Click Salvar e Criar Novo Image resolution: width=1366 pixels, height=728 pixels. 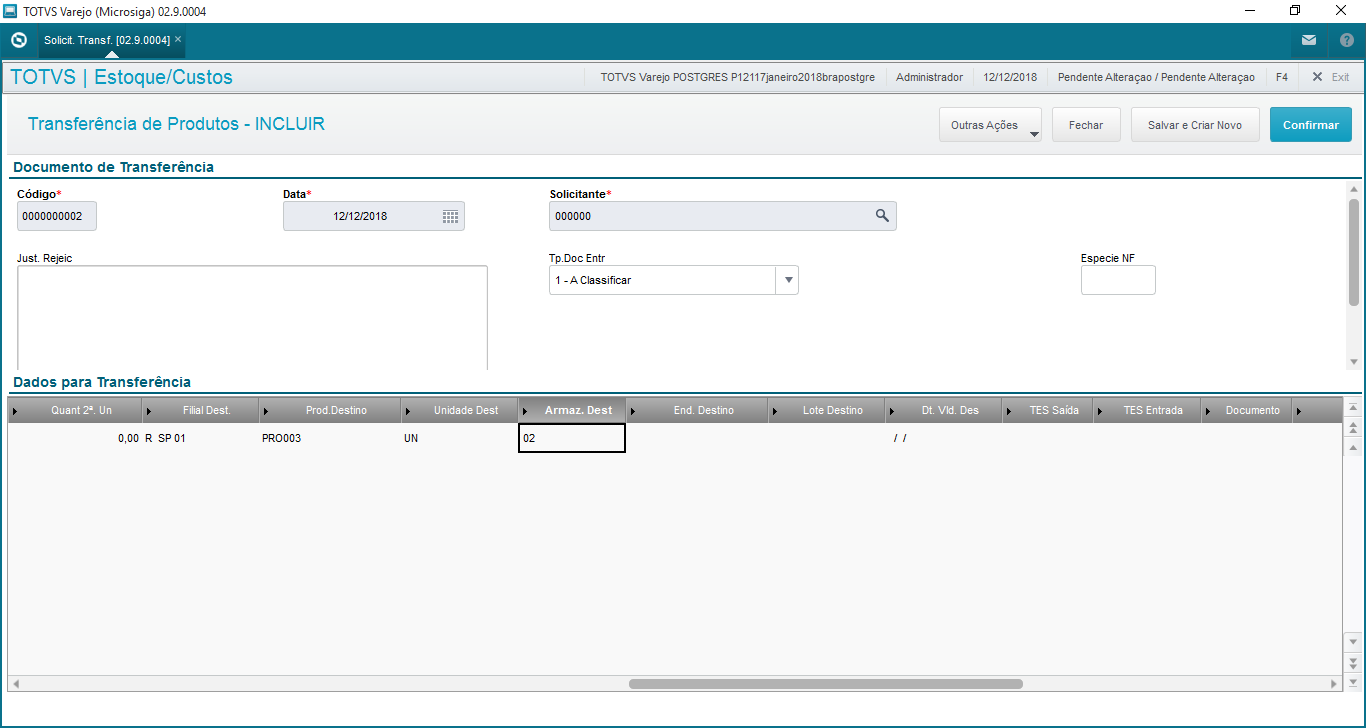coord(1195,125)
